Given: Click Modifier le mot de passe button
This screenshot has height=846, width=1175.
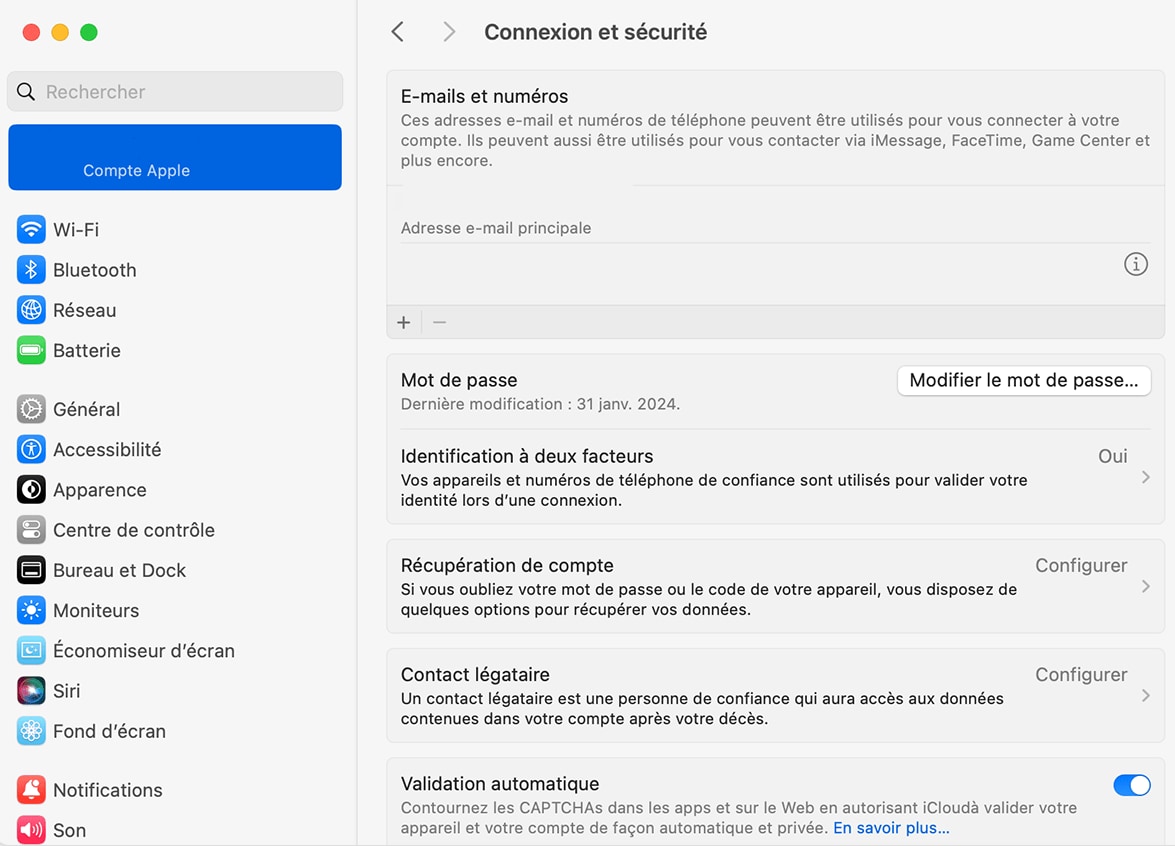Looking at the screenshot, I should (x=1024, y=380).
